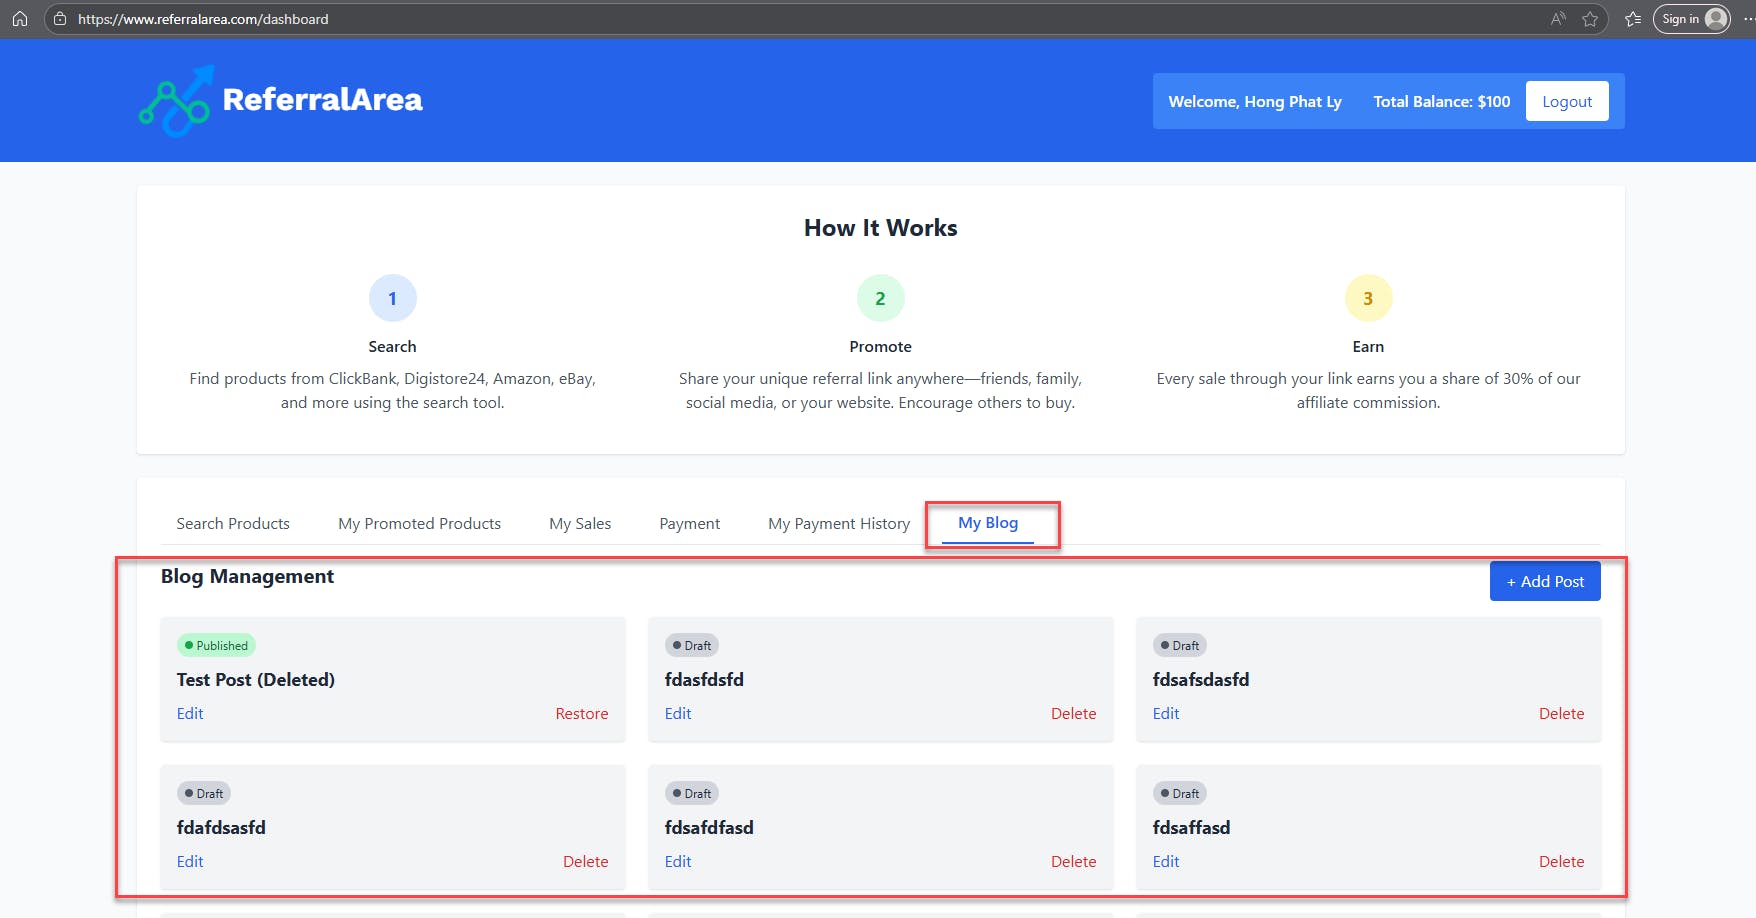The width and height of the screenshot is (1756, 918).
Task: Click the fdsafdfasd post title
Action: 709,827
